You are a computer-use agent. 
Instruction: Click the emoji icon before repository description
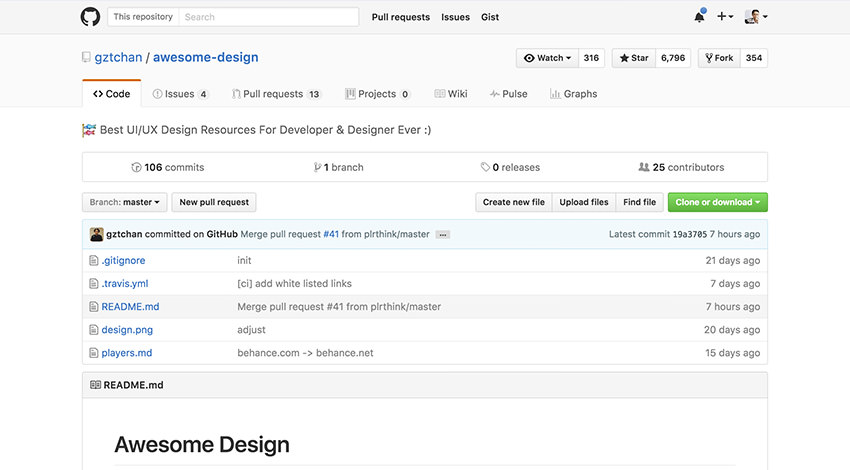(89, 130)
